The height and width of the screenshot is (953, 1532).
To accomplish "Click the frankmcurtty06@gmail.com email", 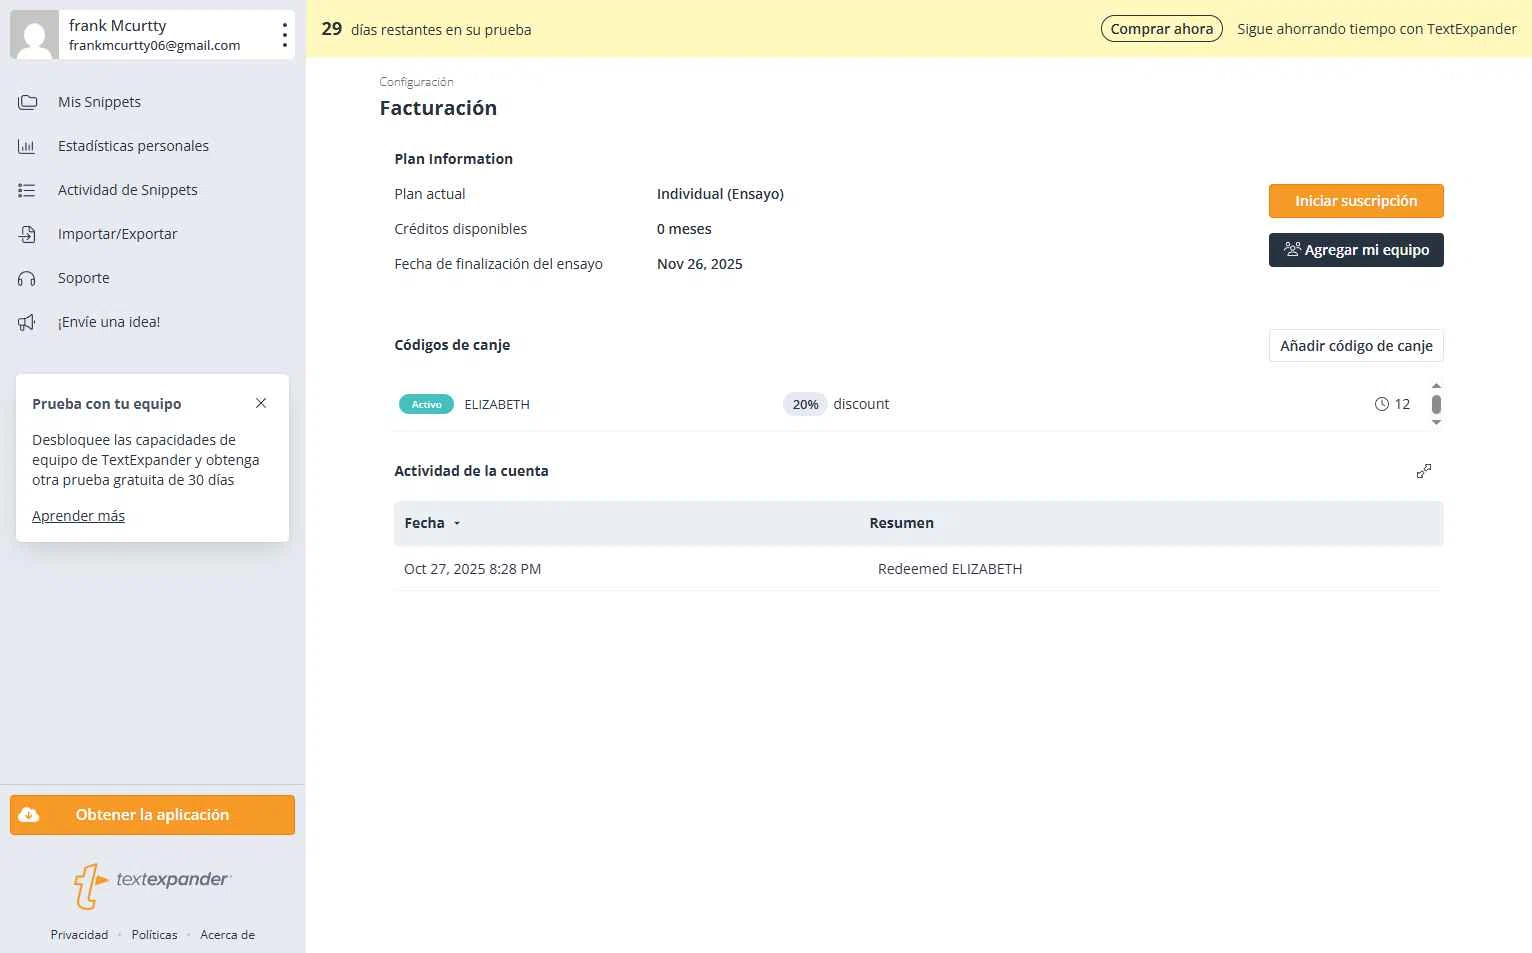I will pos(154,45).
